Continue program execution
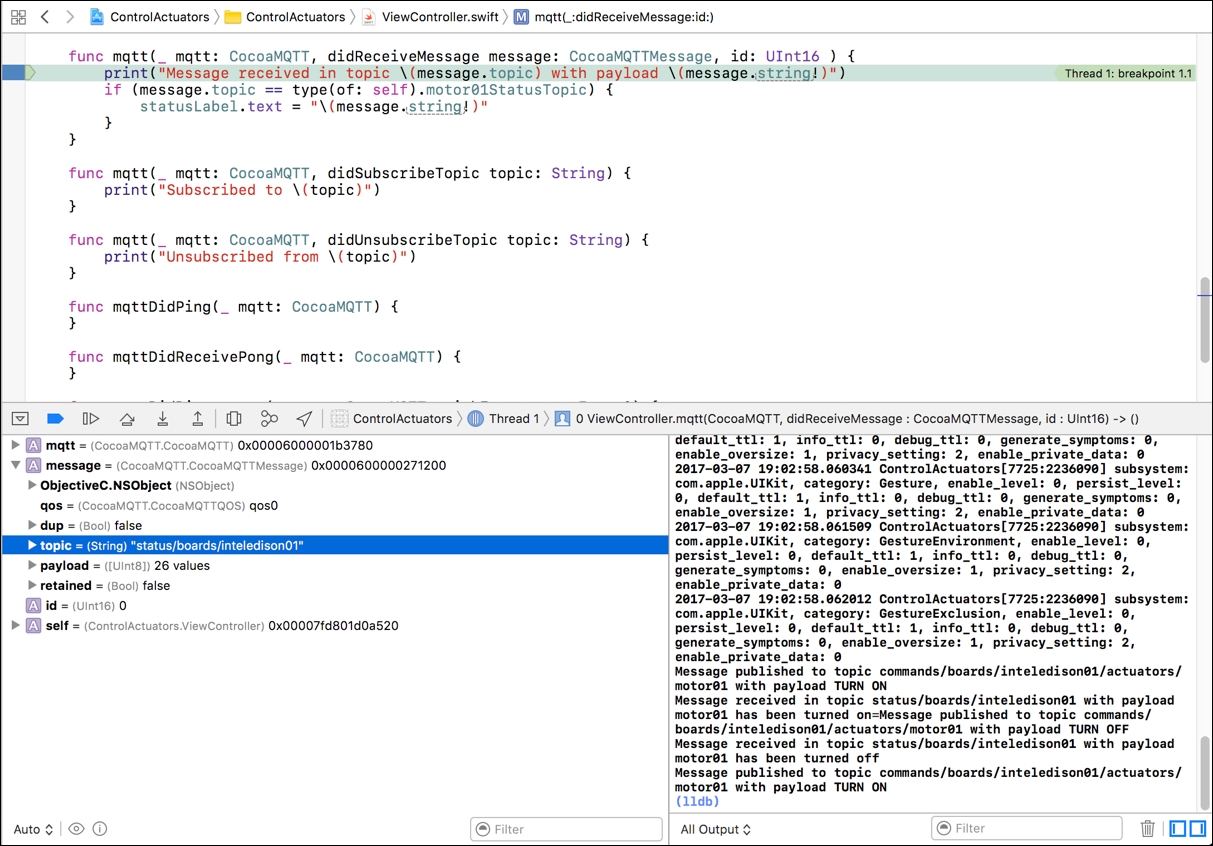This screenshot has width=1213, height=846. [91, 419]
